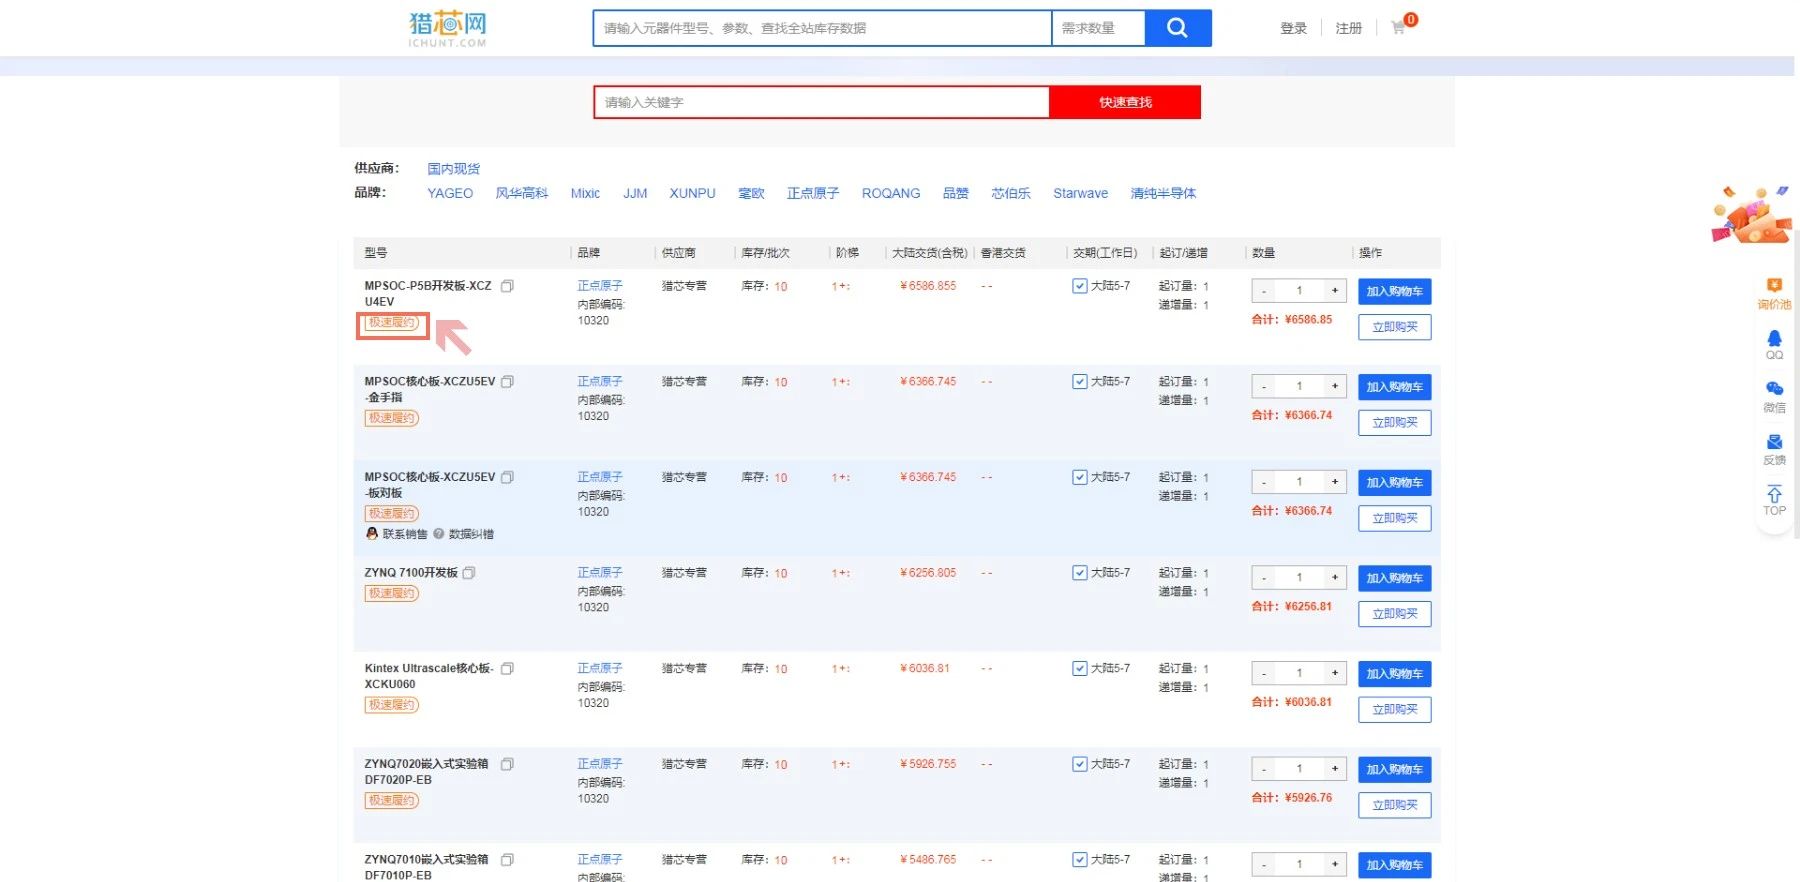The height and width of the screenshot is (882, 1800).
Task: Add MPSOC-P5B开发板 to cart
Action: tap(1394, 291)
